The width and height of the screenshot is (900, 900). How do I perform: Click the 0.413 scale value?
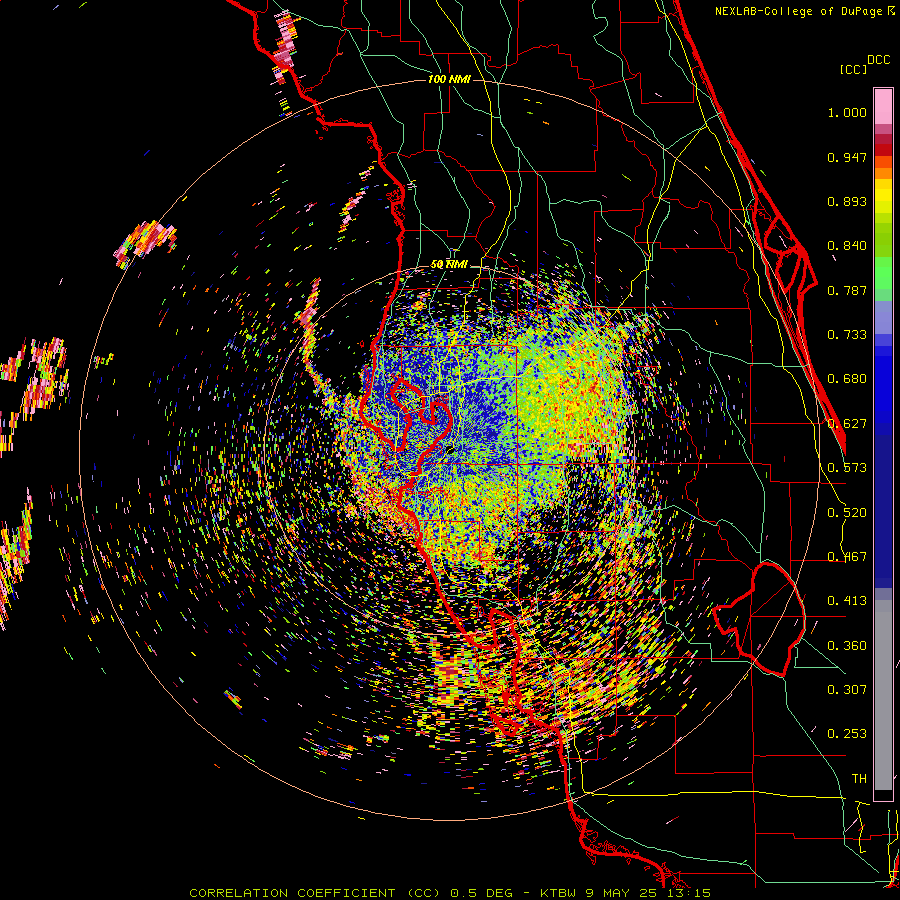click(x=847, y=601)
